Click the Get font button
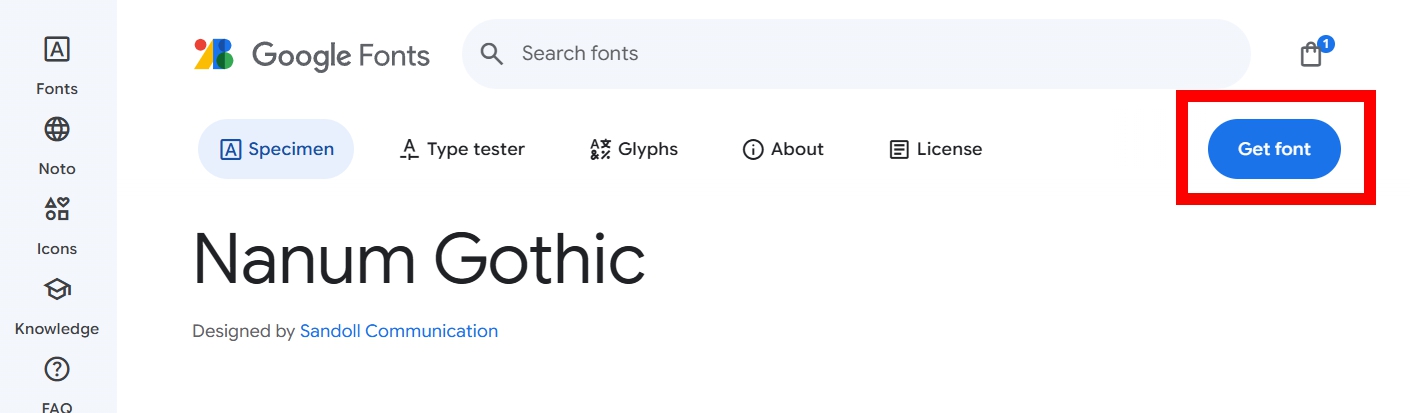Image resolution: width=1410 pixels, height=413 pixels. pyautogui.click(x=1274, y=149)
